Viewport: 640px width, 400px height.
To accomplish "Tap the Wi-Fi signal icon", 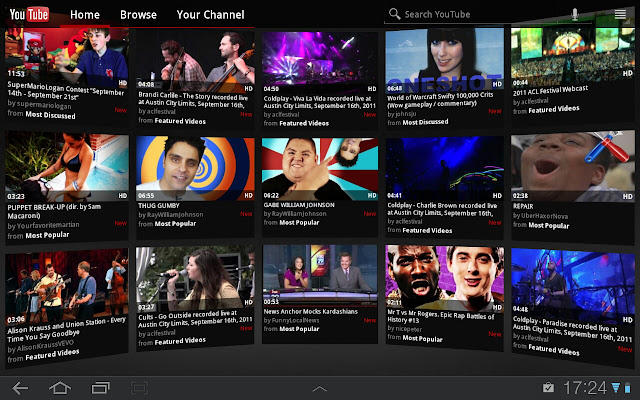I will point(616,387).
